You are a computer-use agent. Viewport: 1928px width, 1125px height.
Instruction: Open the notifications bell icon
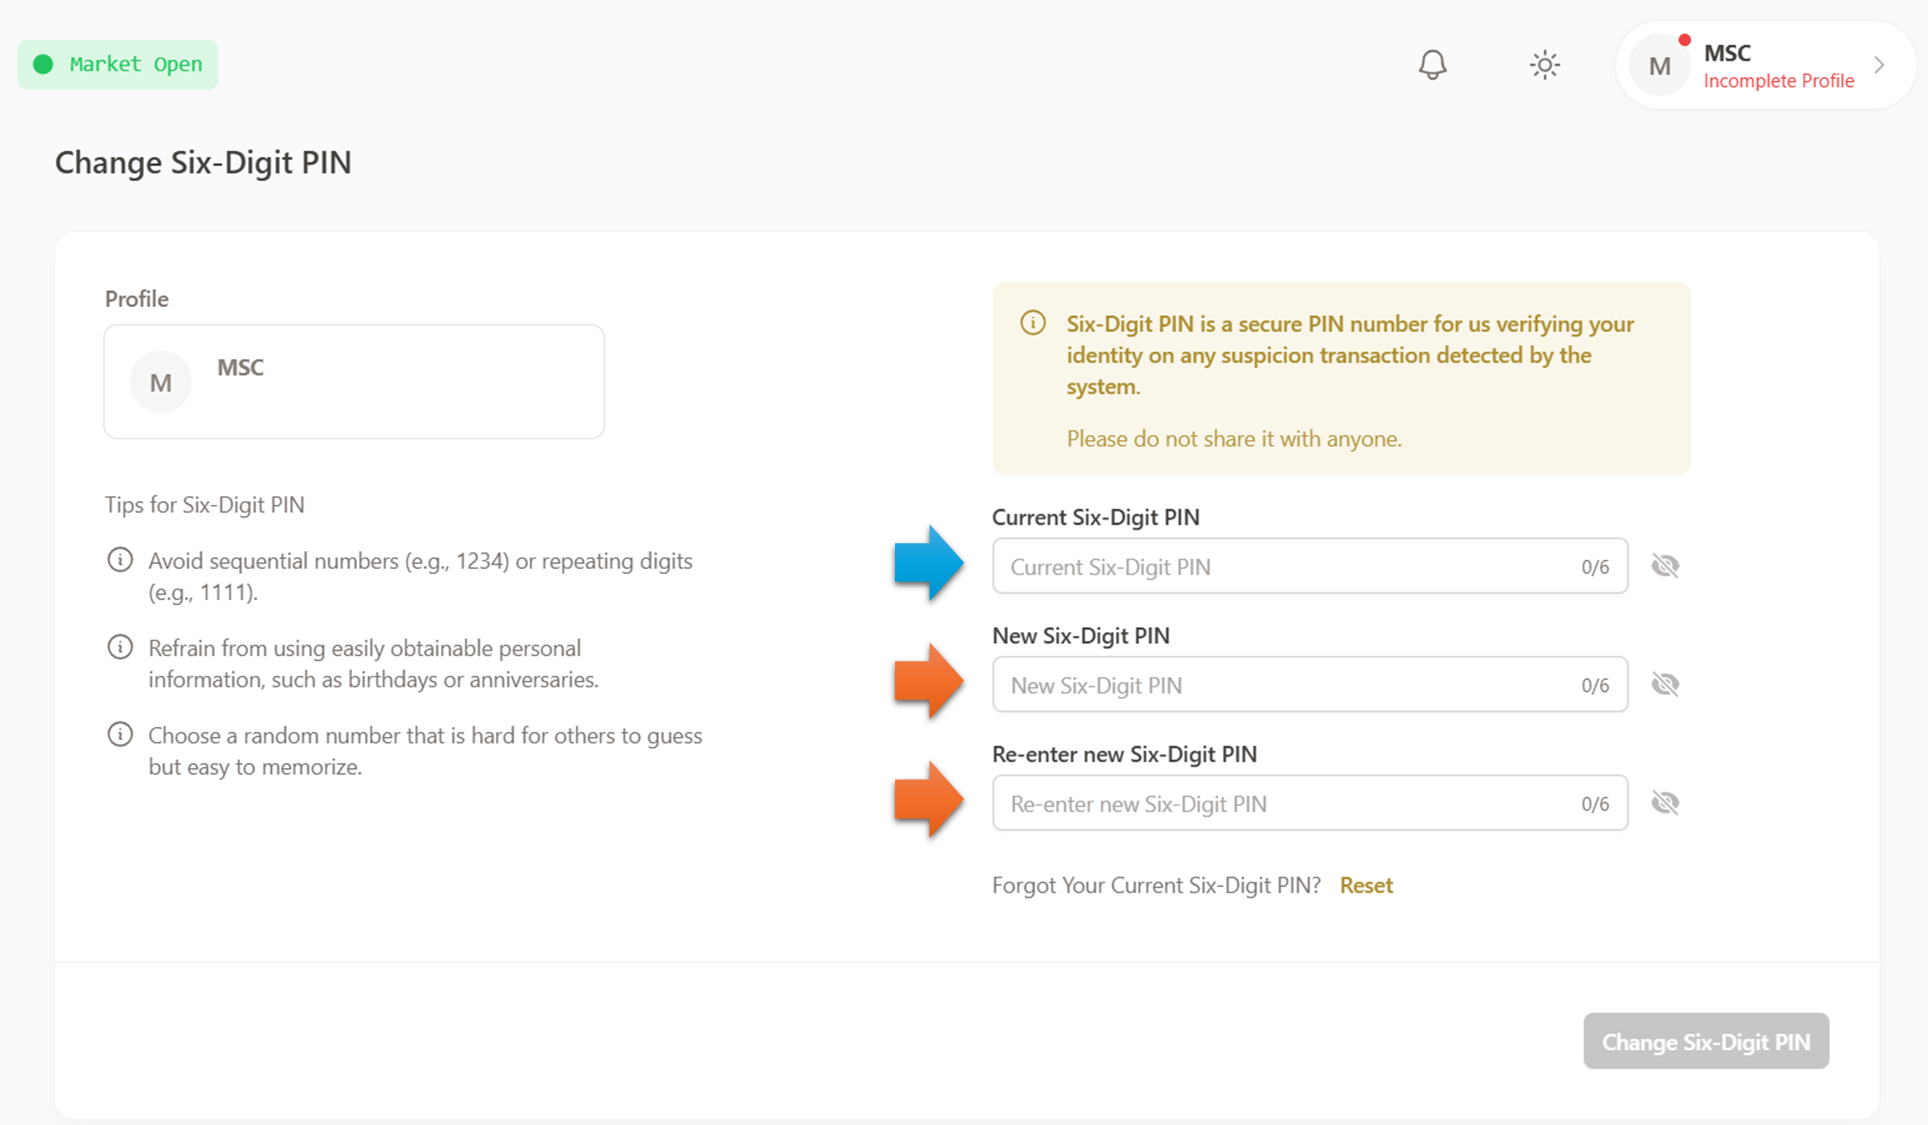(x=1432, y=65)
